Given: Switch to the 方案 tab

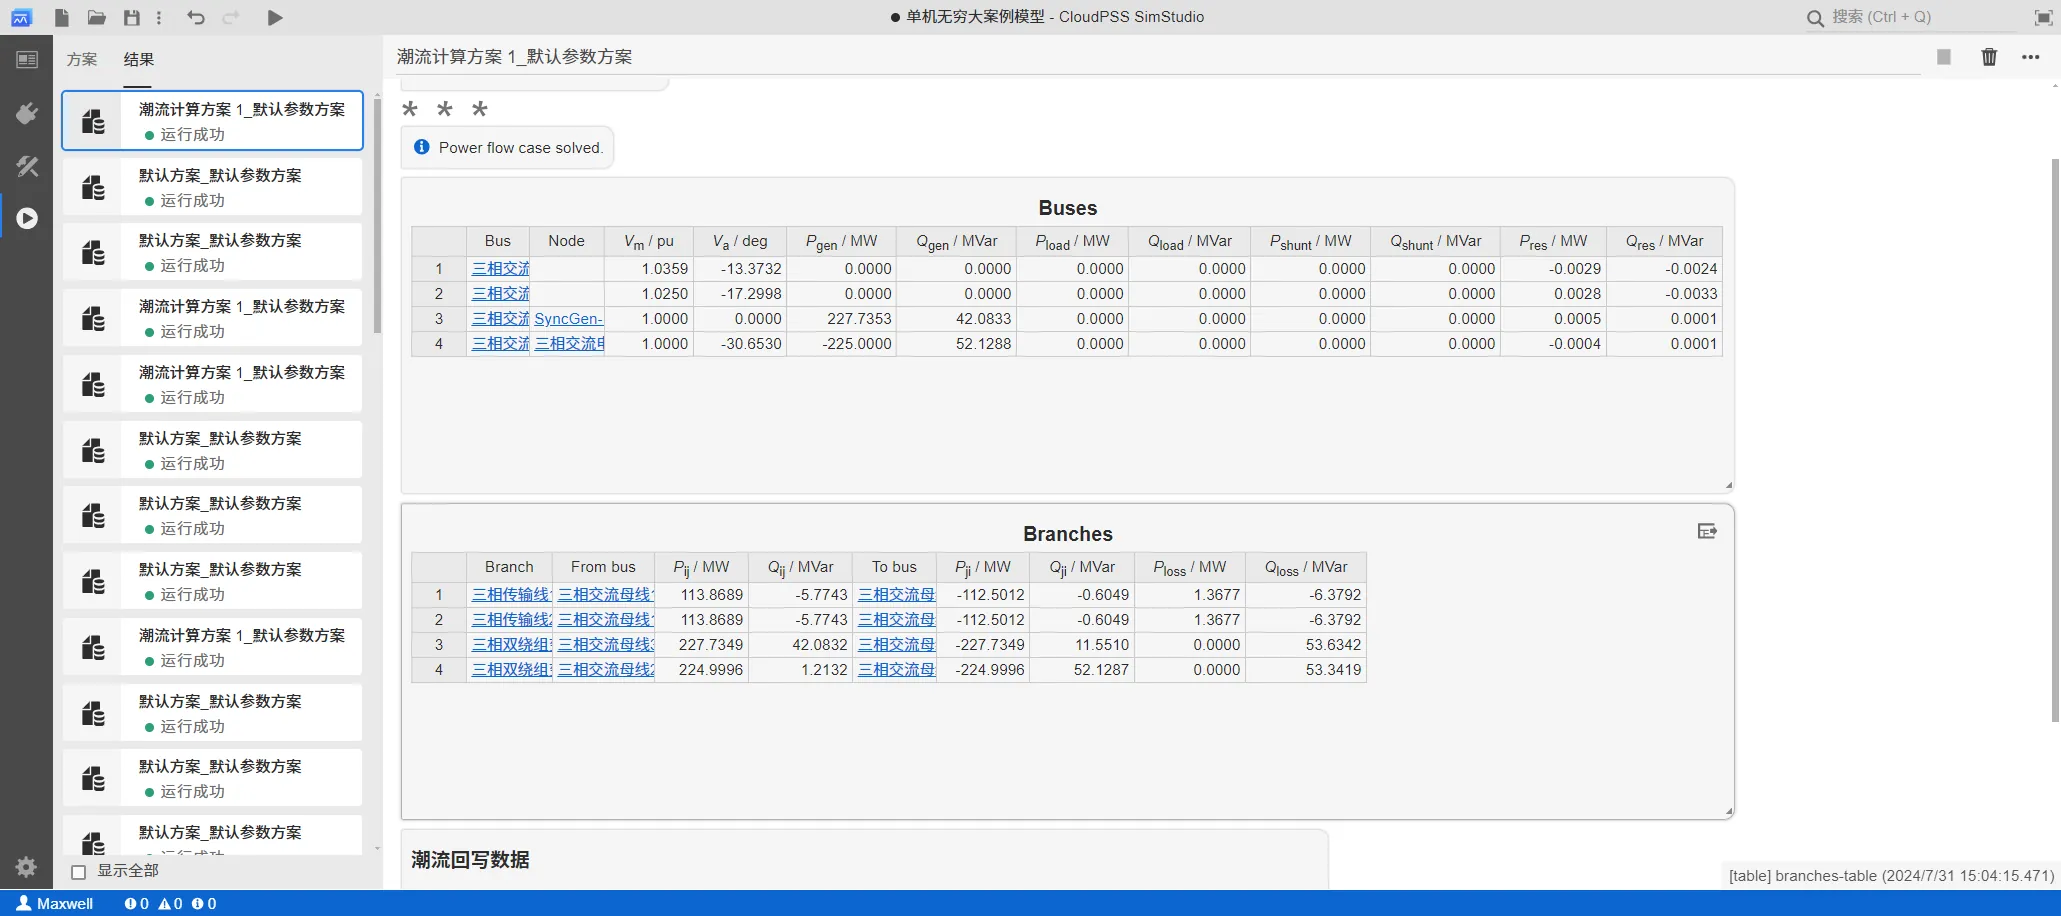Looking at the screenshot, I should pyautogui.click(x=82, y=59).
